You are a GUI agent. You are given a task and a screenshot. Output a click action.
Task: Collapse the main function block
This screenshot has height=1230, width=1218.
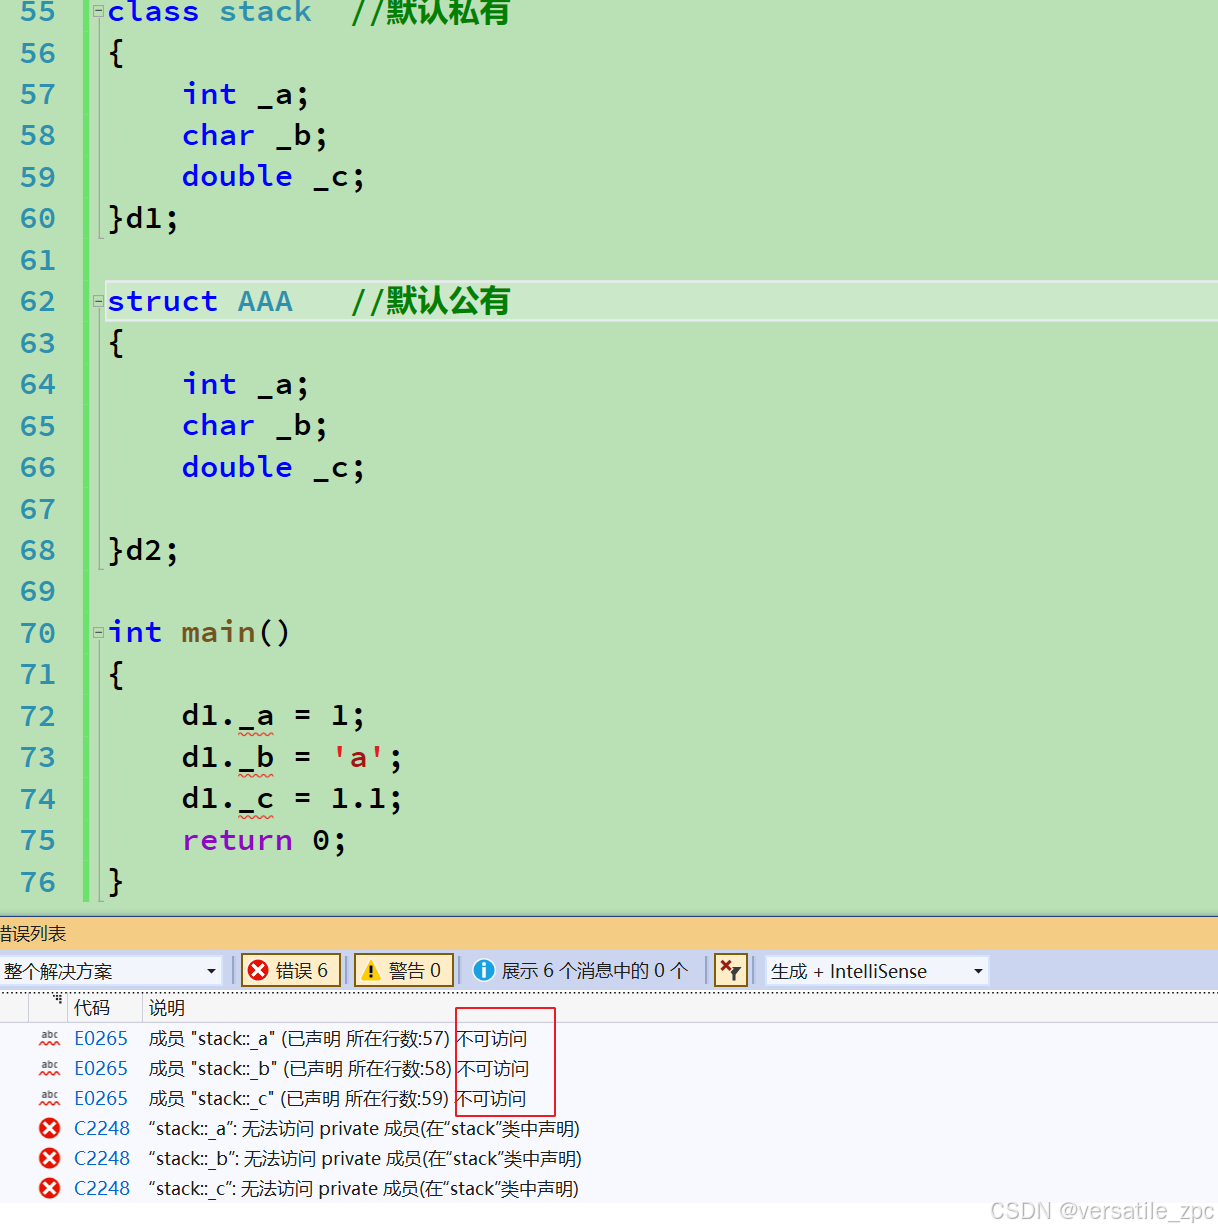pos(98,632)
